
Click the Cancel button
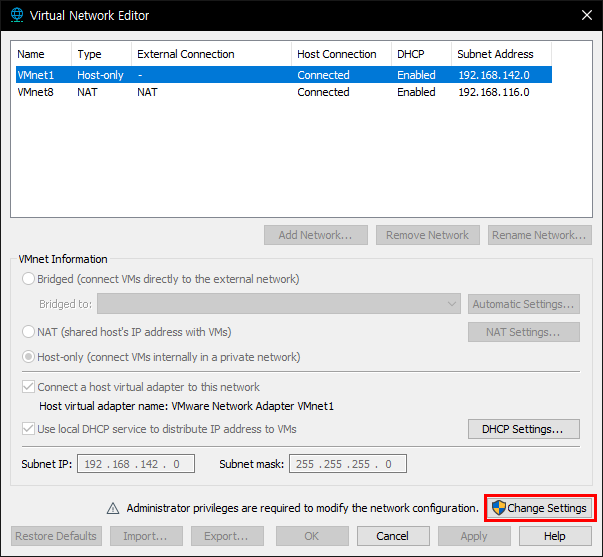click(x=393, y=536)
